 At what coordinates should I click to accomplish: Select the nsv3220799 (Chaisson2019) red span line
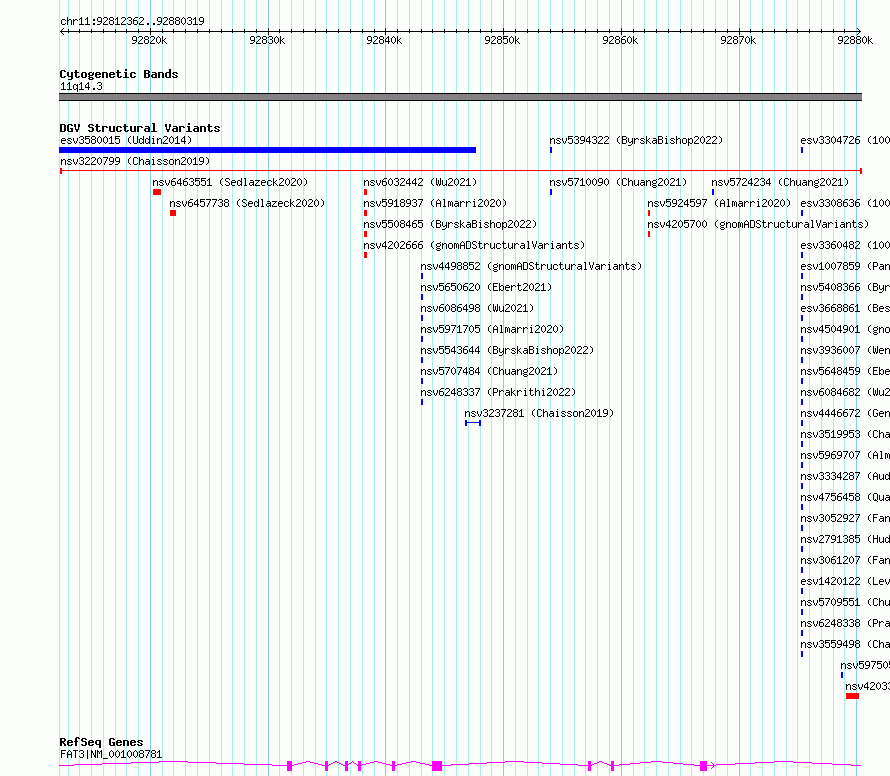[461, 171]
